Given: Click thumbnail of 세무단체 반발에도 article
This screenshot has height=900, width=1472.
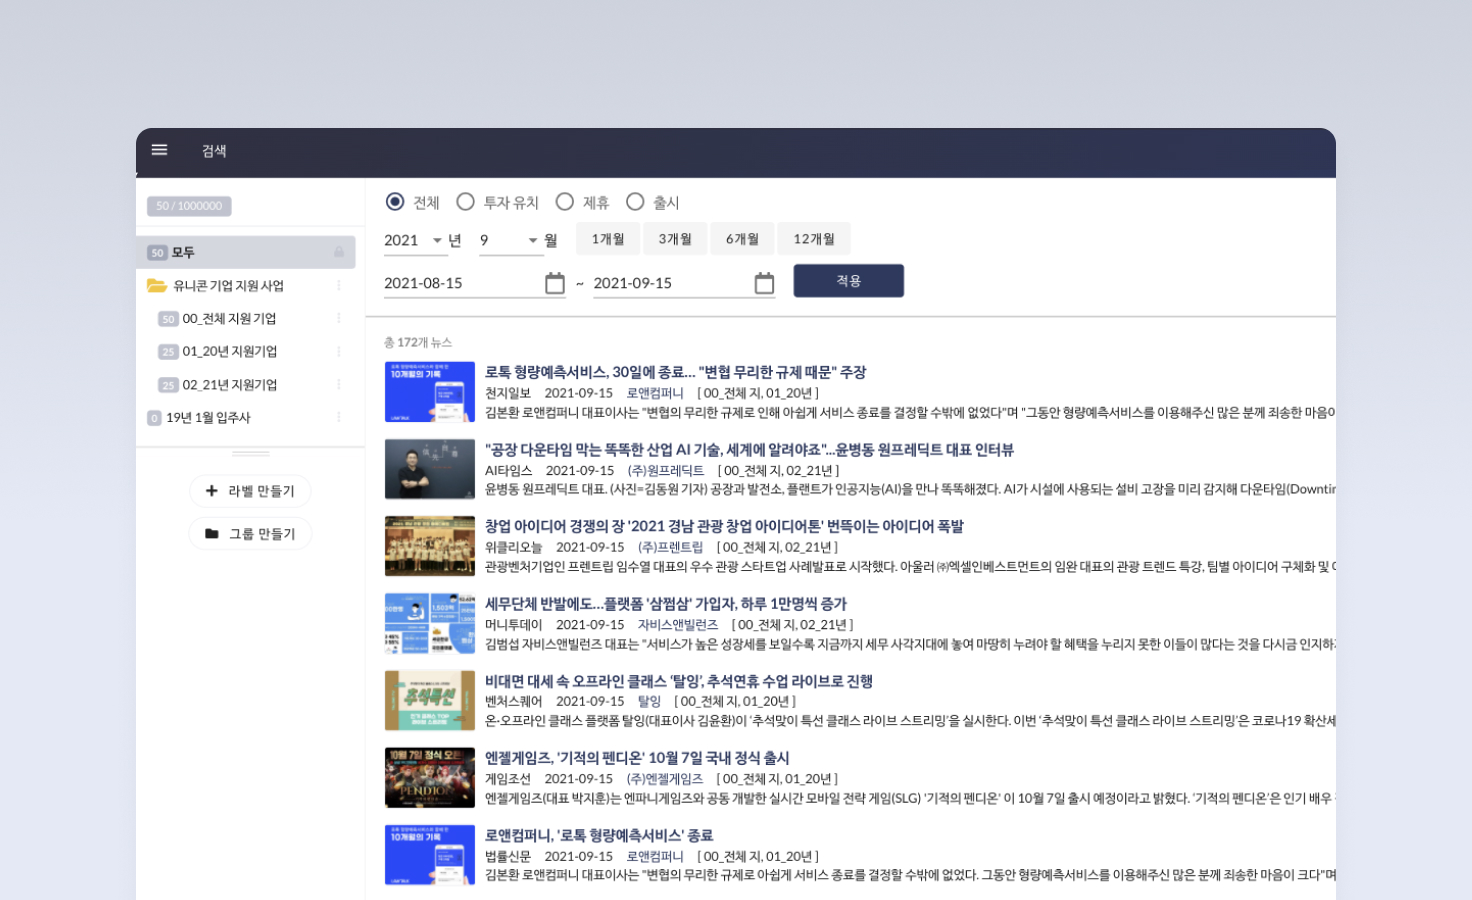Looking at the screenshot, I should pyautogui.click(x=430, y=624).
